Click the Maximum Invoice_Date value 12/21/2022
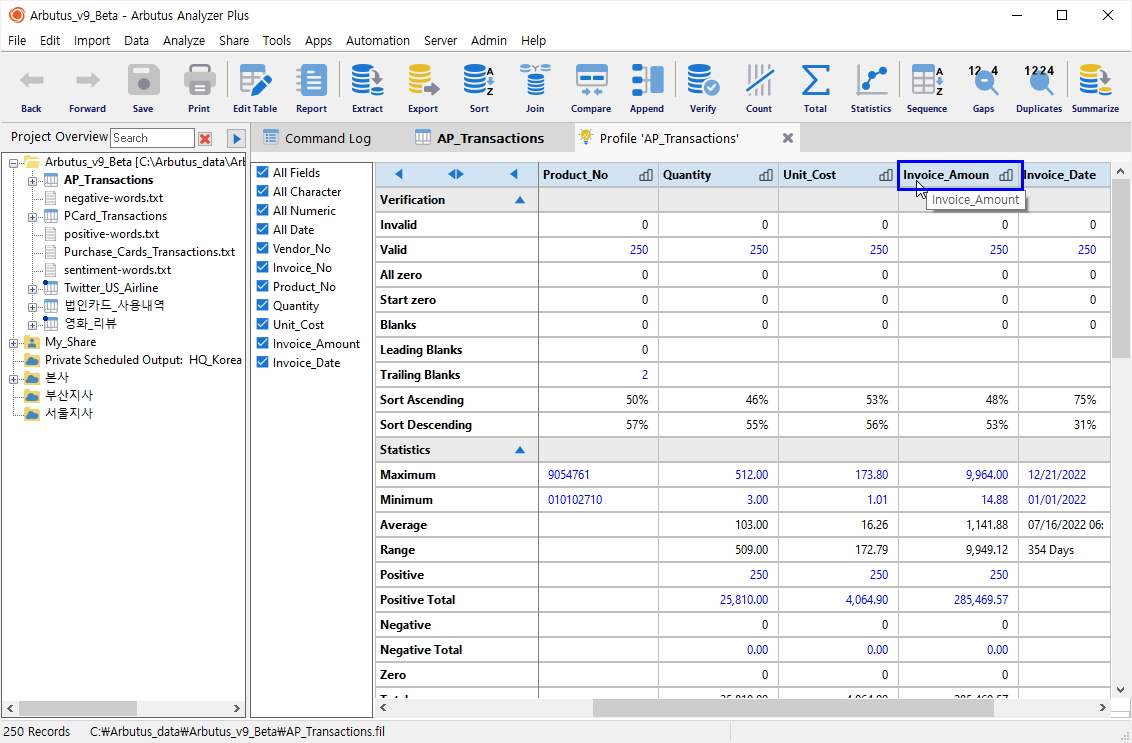Screen dimensions: 1132x743 pyautogui.click(x=1057, y=474)
